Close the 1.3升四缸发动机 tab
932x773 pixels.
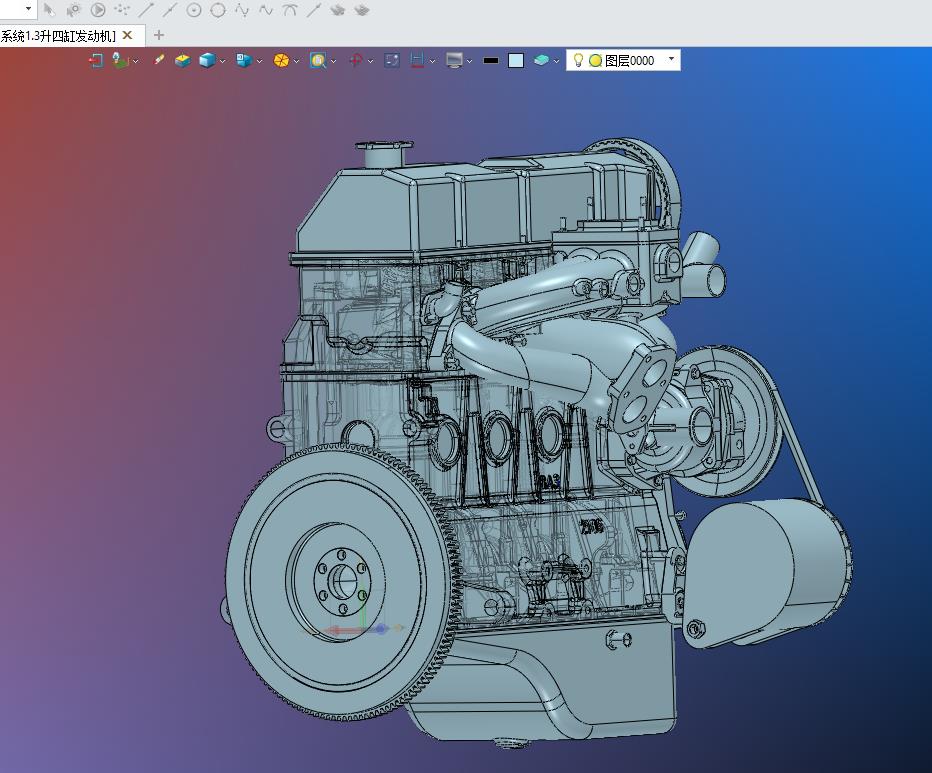click(127, 35)
